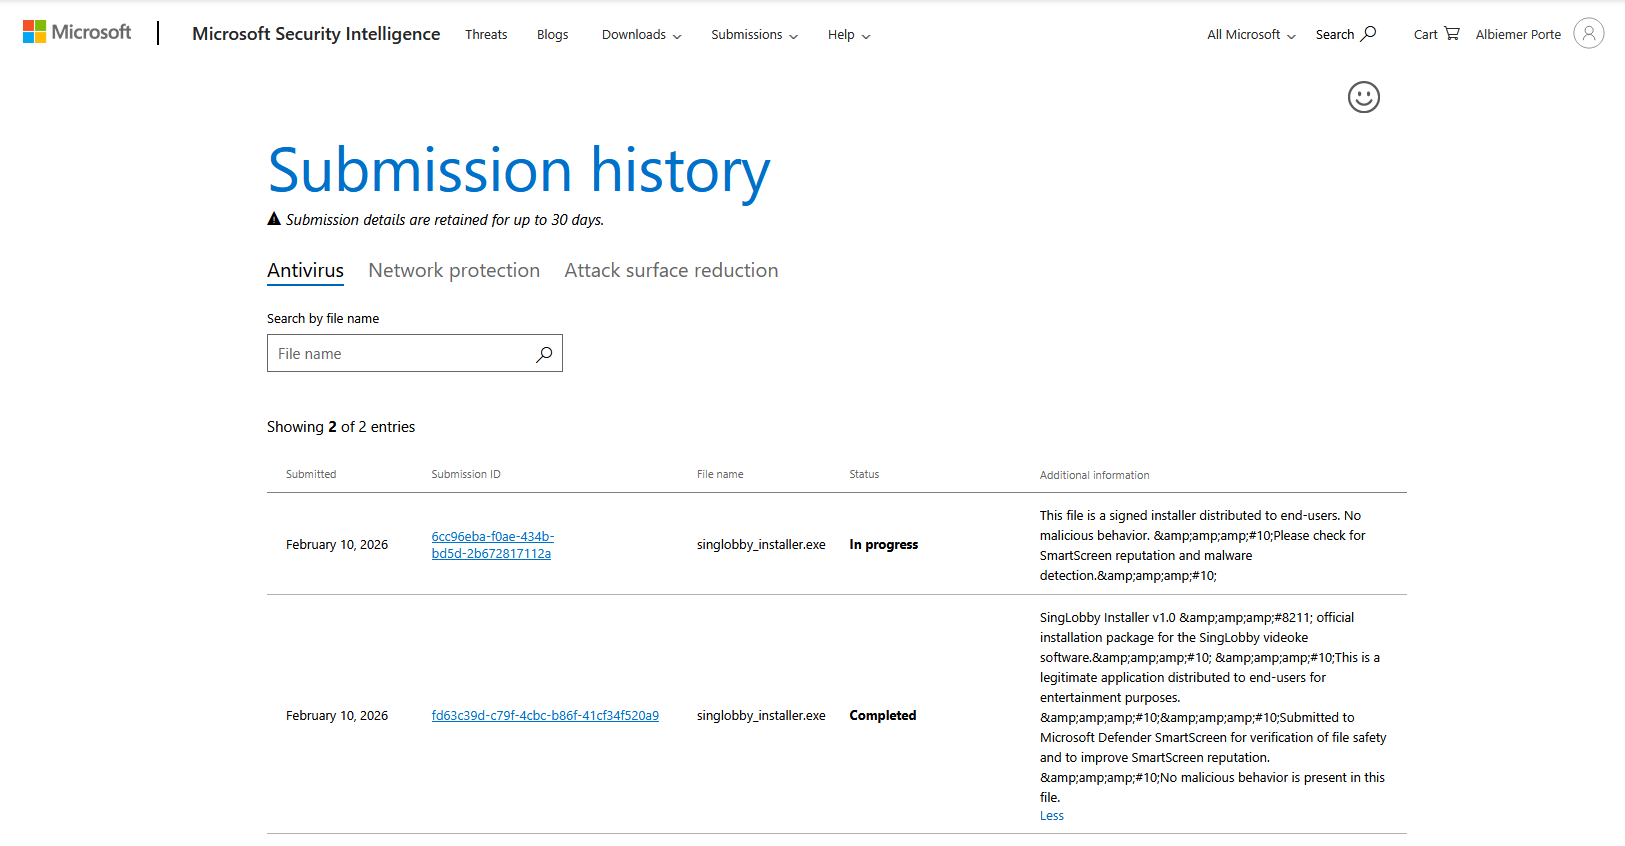This screenshot has height=846, width=1625.
Task: Click the 'Showing 2 of 2 entries' text
Action: coord(341,427)
